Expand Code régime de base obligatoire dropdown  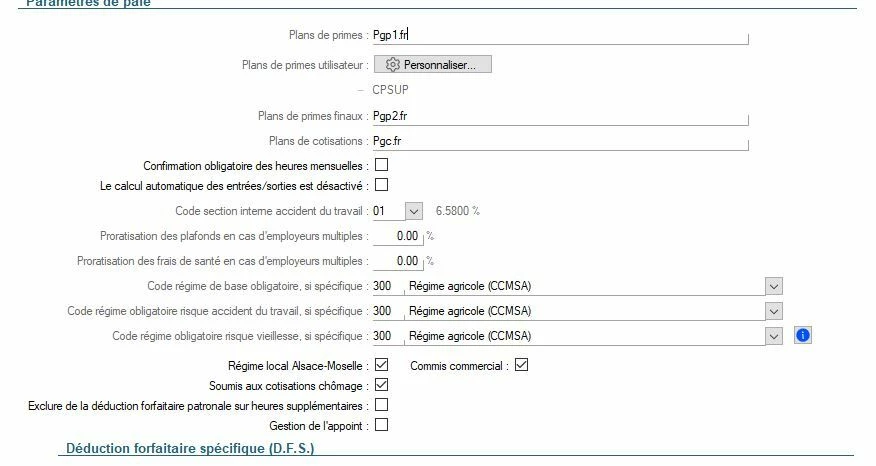click(x=773, y=286)
